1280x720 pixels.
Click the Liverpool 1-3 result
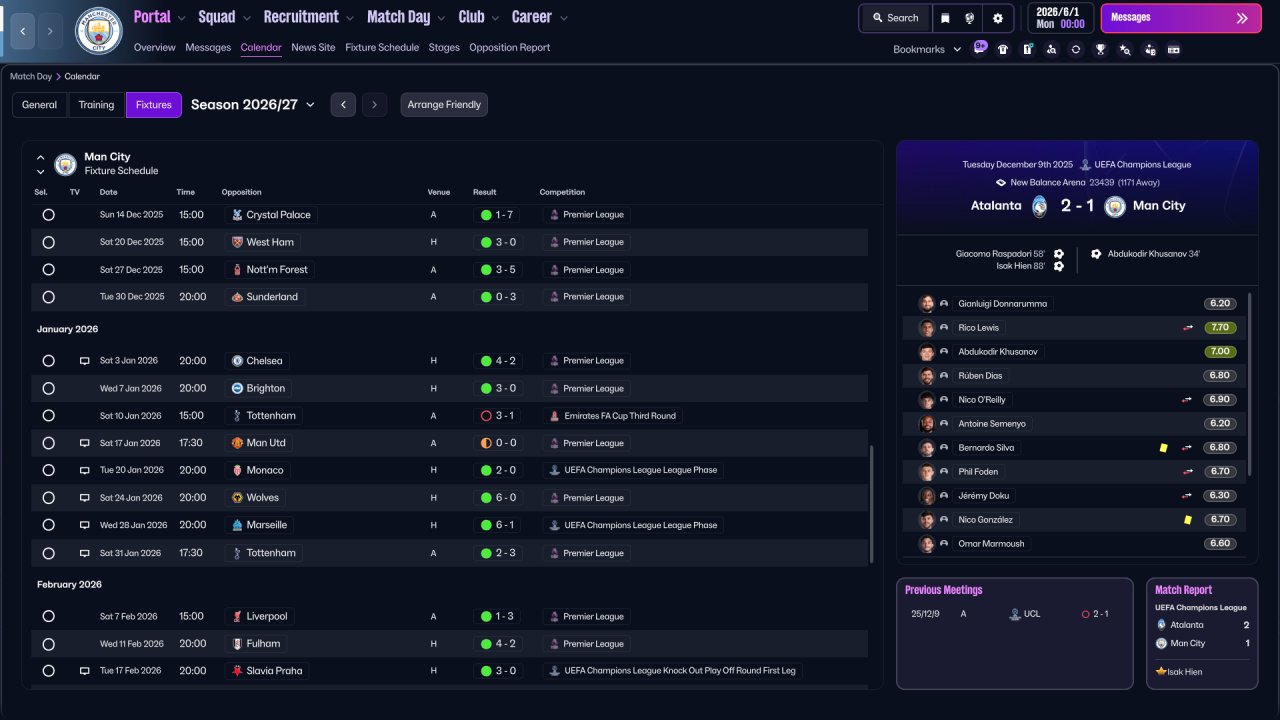(497, 617)
